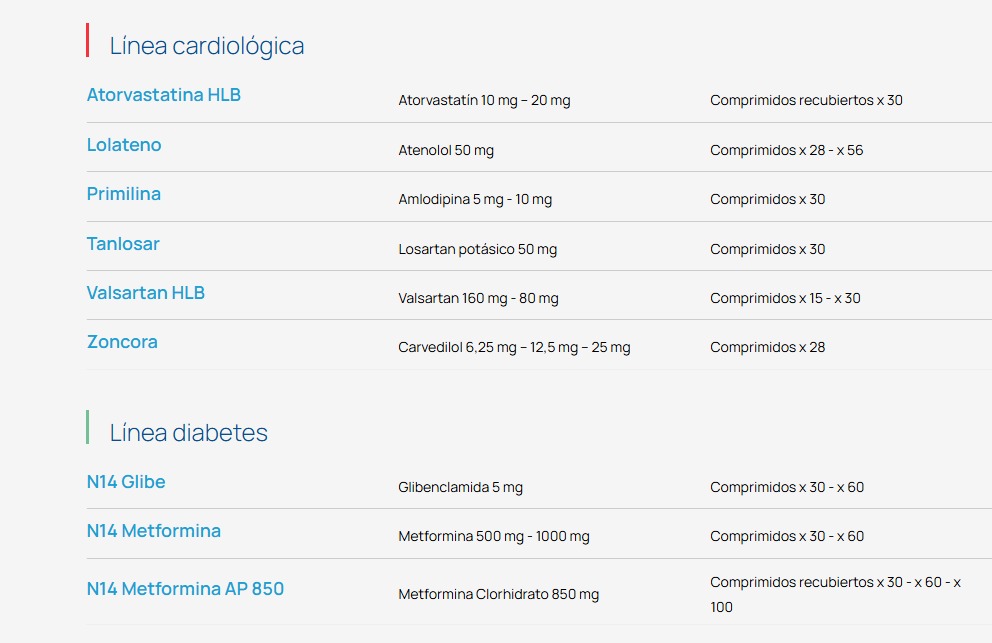Click the Carvedilol dosage text

[x=514, y=348]
